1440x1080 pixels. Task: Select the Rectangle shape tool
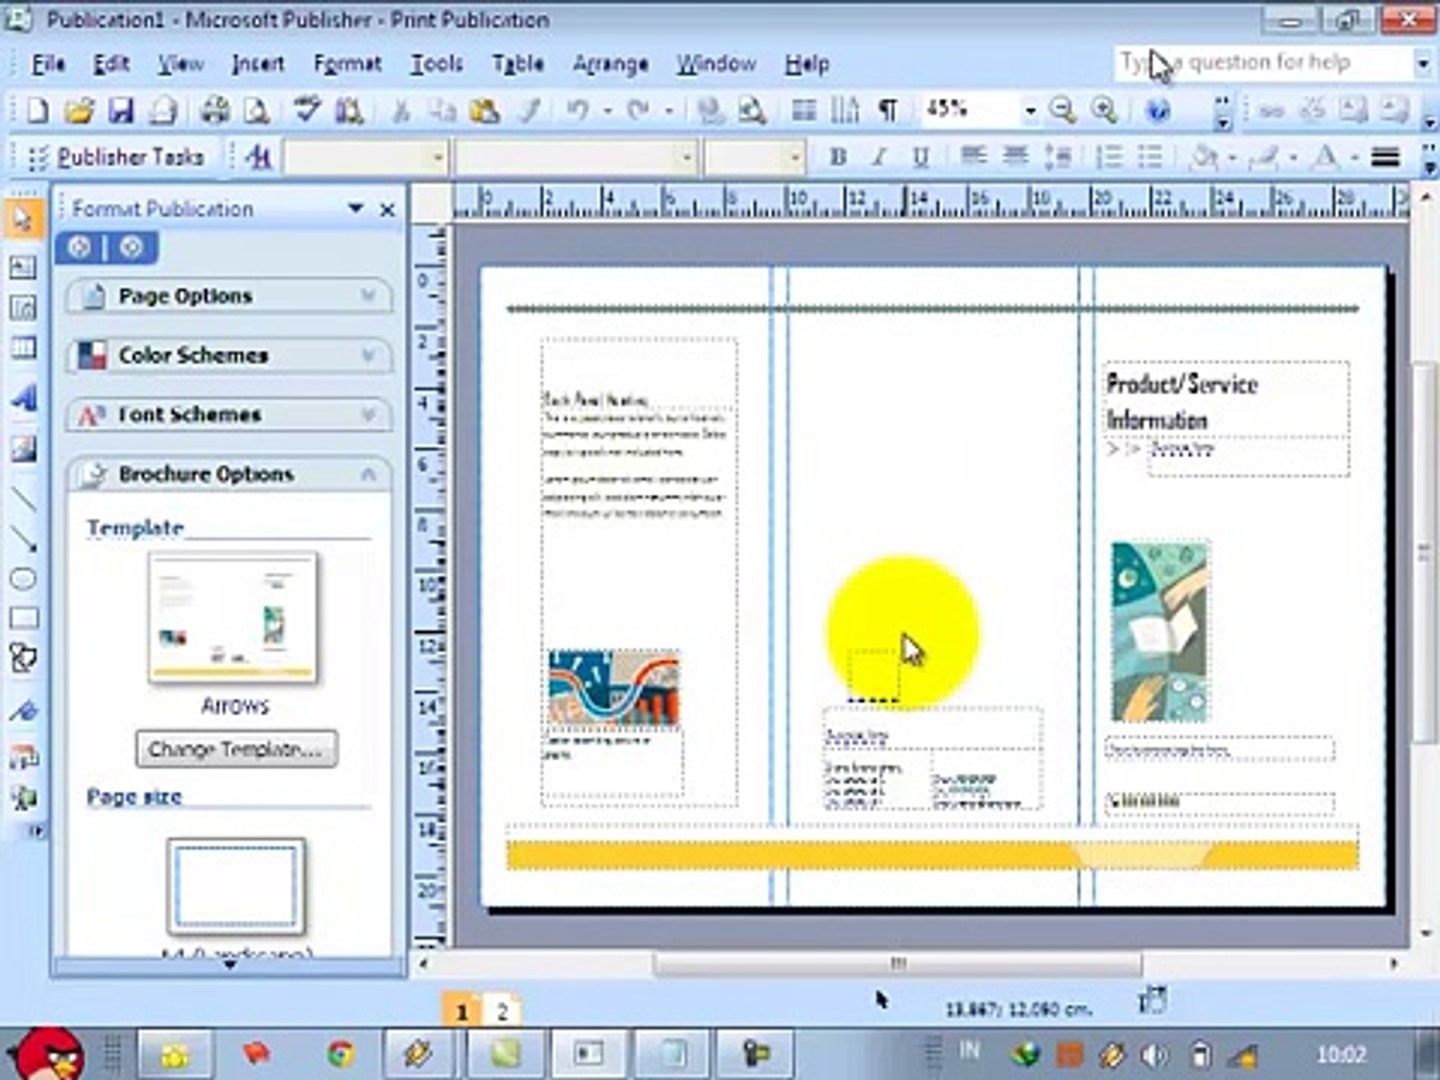pyautogui.click(x=22, y=618)
